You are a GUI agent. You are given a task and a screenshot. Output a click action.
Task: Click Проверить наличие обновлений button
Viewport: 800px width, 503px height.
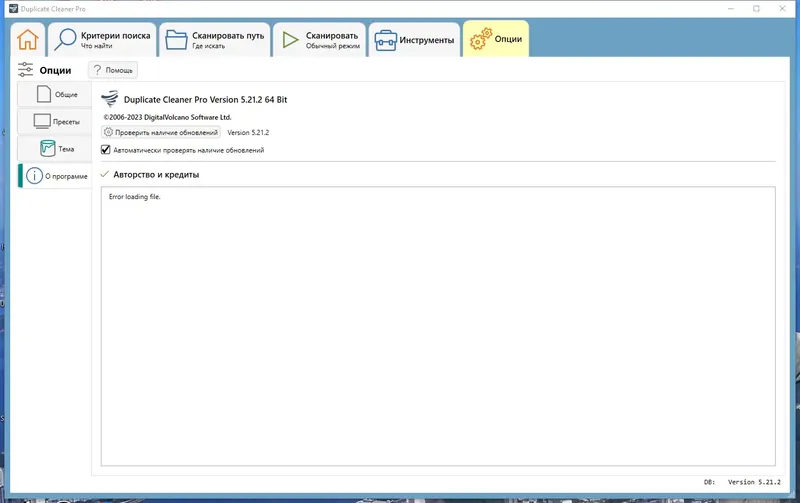point(161,132)
